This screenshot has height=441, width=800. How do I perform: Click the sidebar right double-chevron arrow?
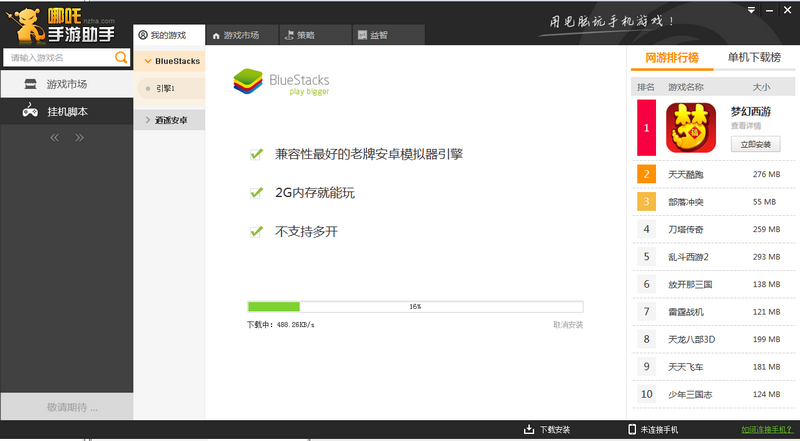pos(80,138)
